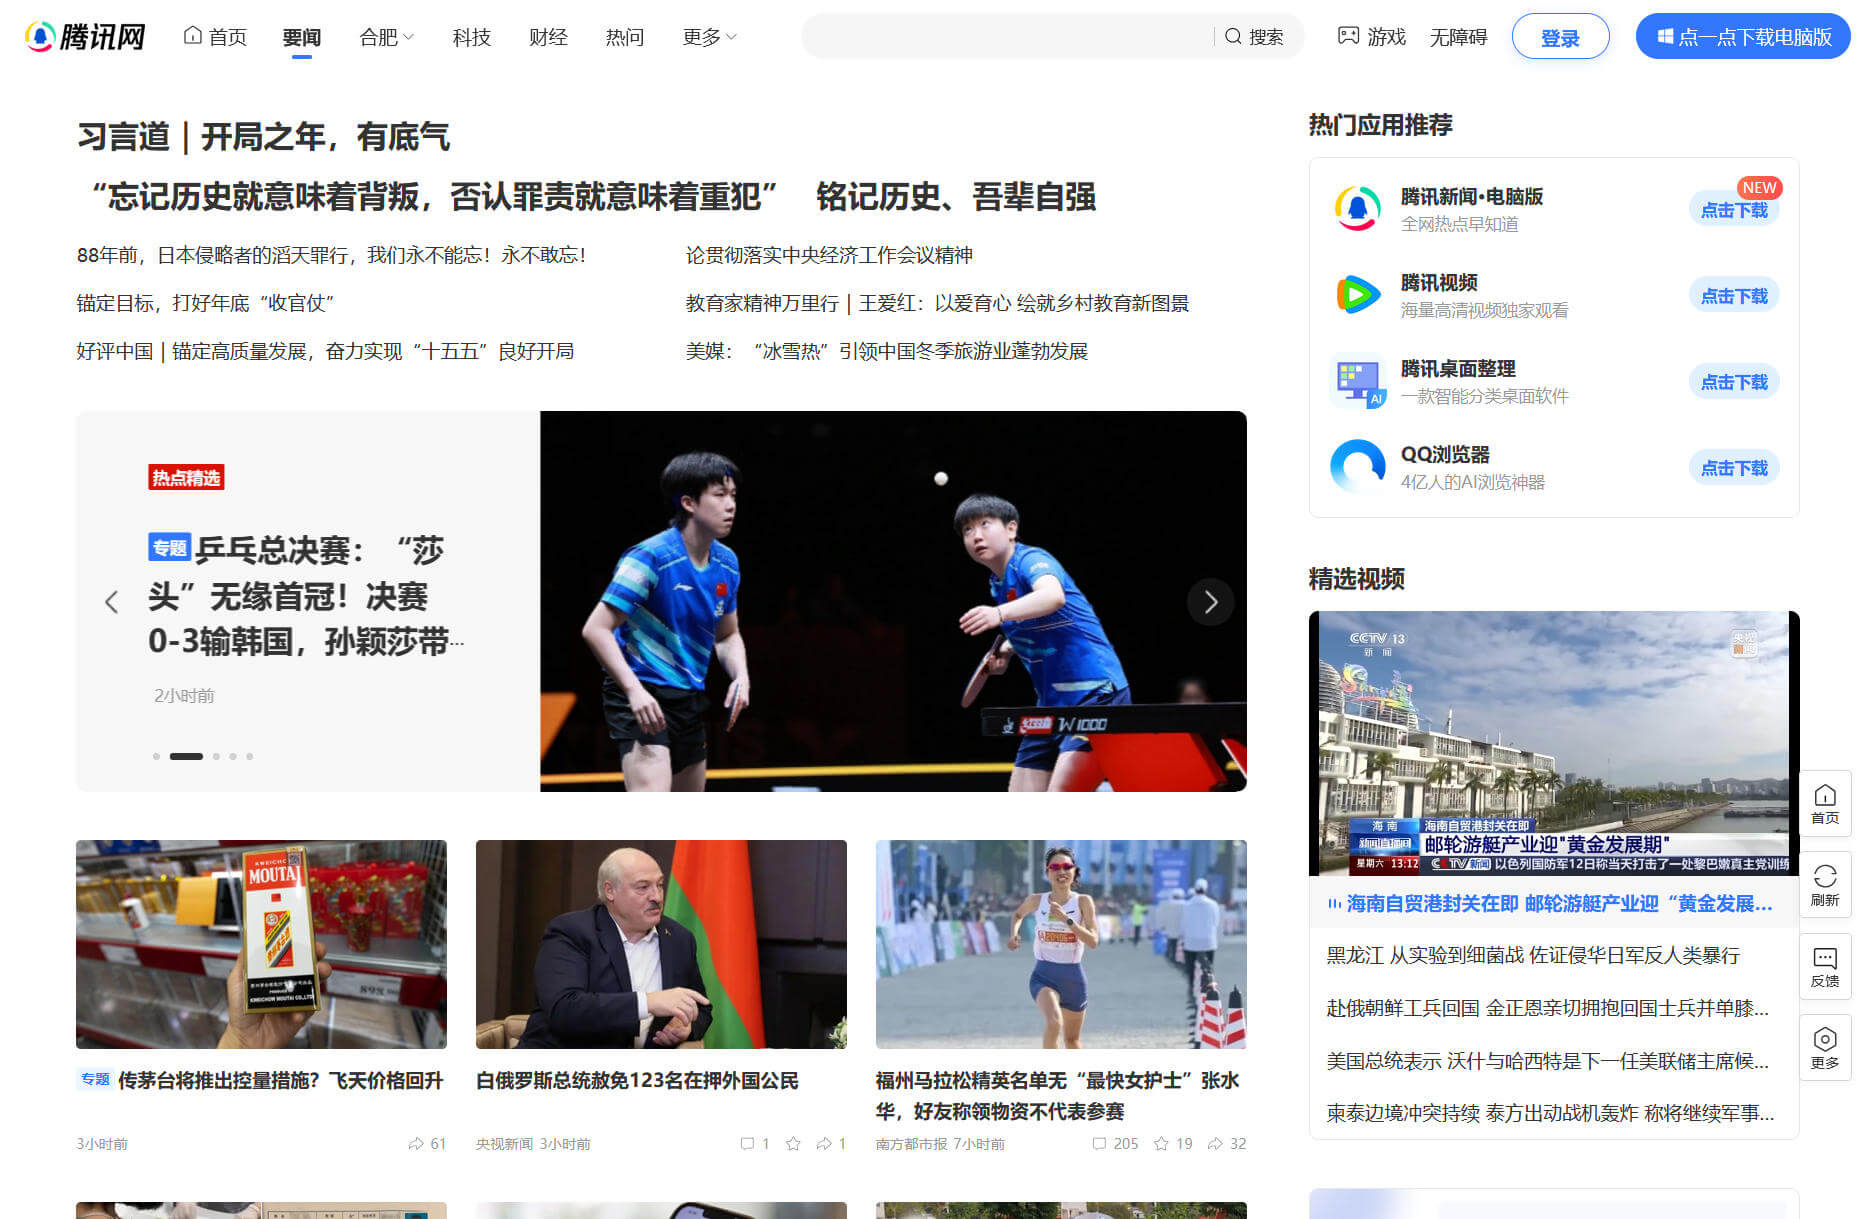
Task: Click the Tencent Video app icon
Action: coord(1357,295)
